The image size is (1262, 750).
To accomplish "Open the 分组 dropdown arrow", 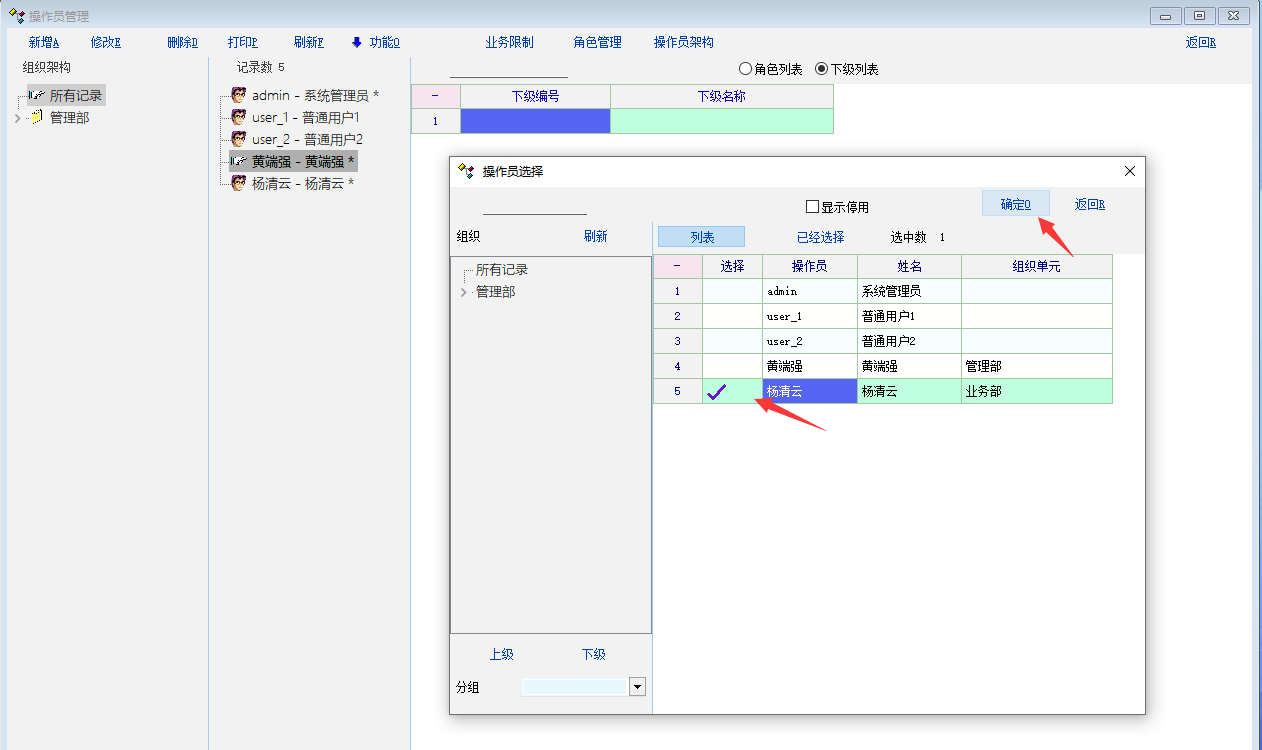I will [x=637, y=687].
